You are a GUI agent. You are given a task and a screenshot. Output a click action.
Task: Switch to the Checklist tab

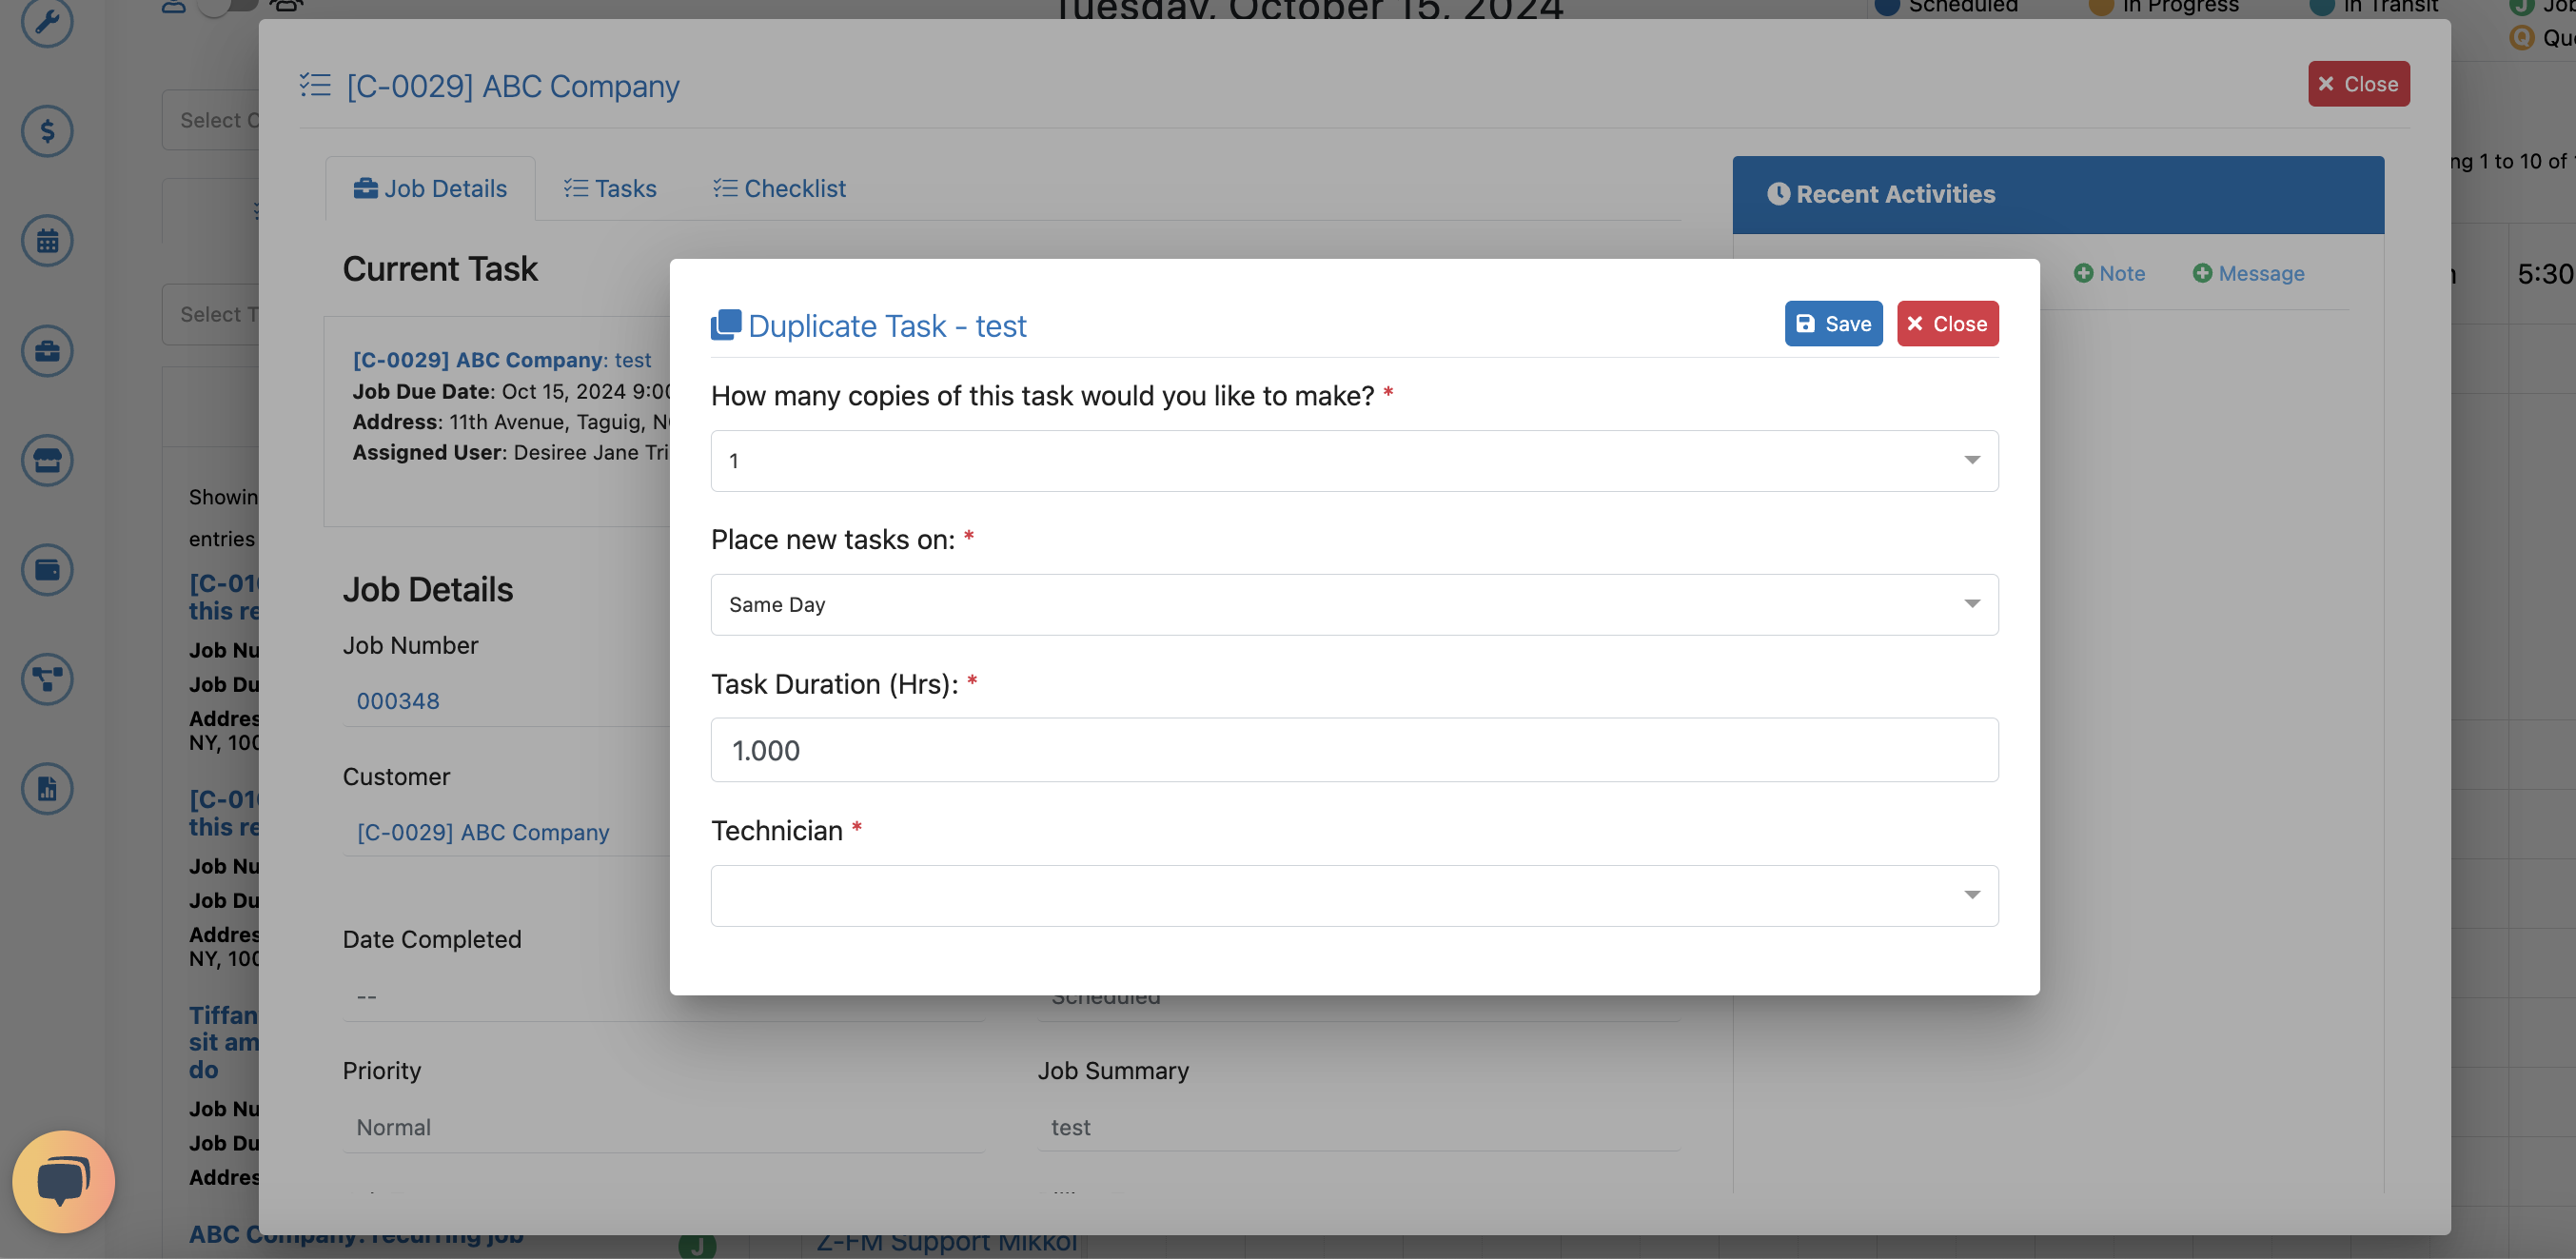[779, 188]
